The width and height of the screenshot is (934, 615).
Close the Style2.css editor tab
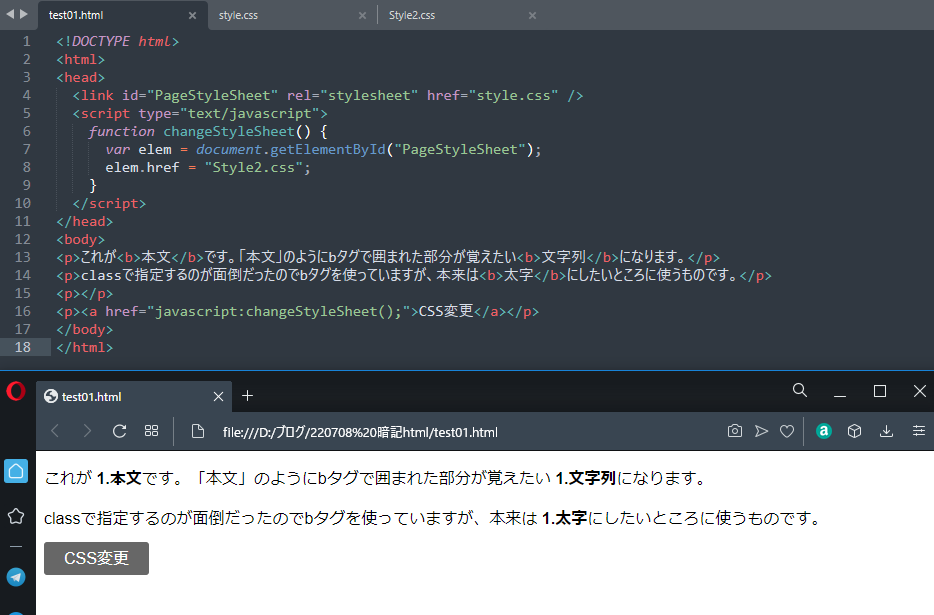tap(533, 15)
